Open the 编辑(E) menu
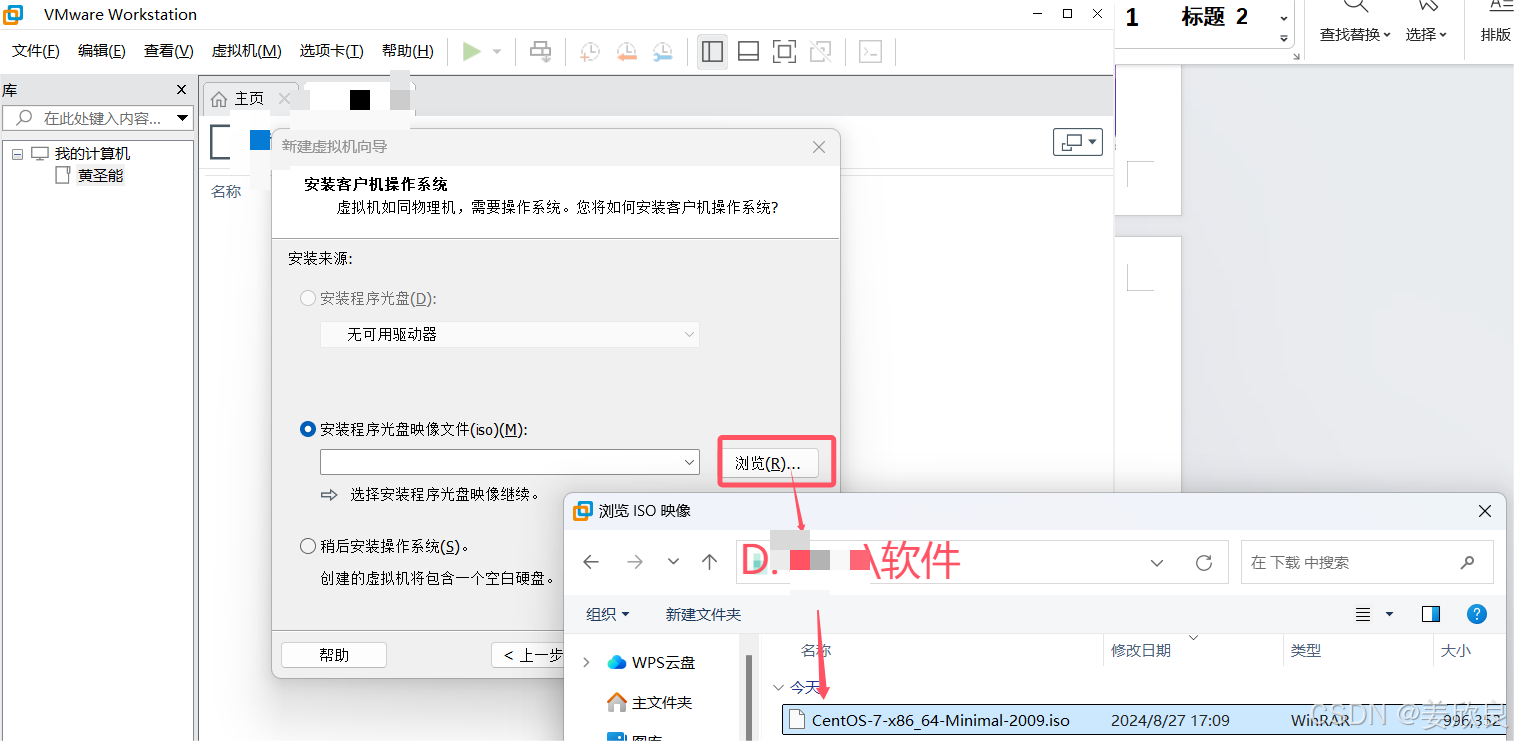Viewport: 1514px width, 741px height. click(102, 51)
